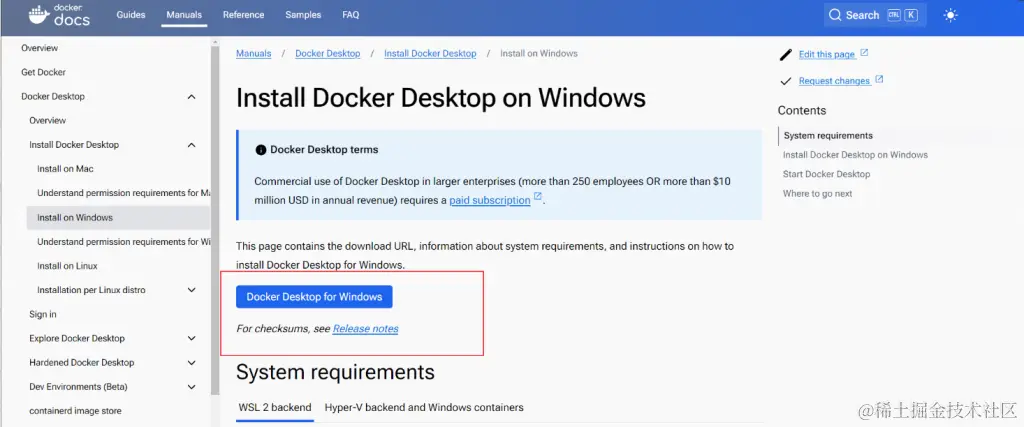Click the Hardened Docker Desktop label
The height and width of the screenshot is (427, 1024).
tap(82, 362)
